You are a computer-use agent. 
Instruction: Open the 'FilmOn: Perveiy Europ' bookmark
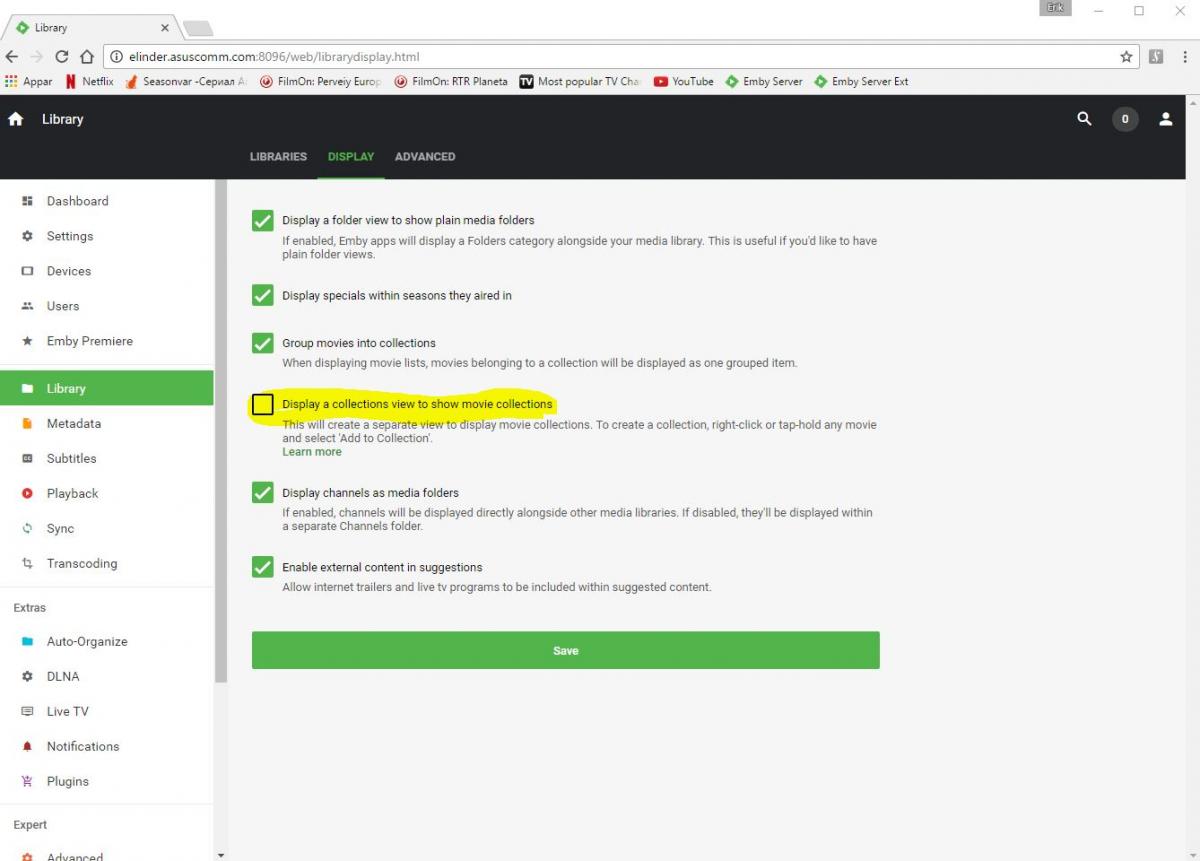click(321, 82)
